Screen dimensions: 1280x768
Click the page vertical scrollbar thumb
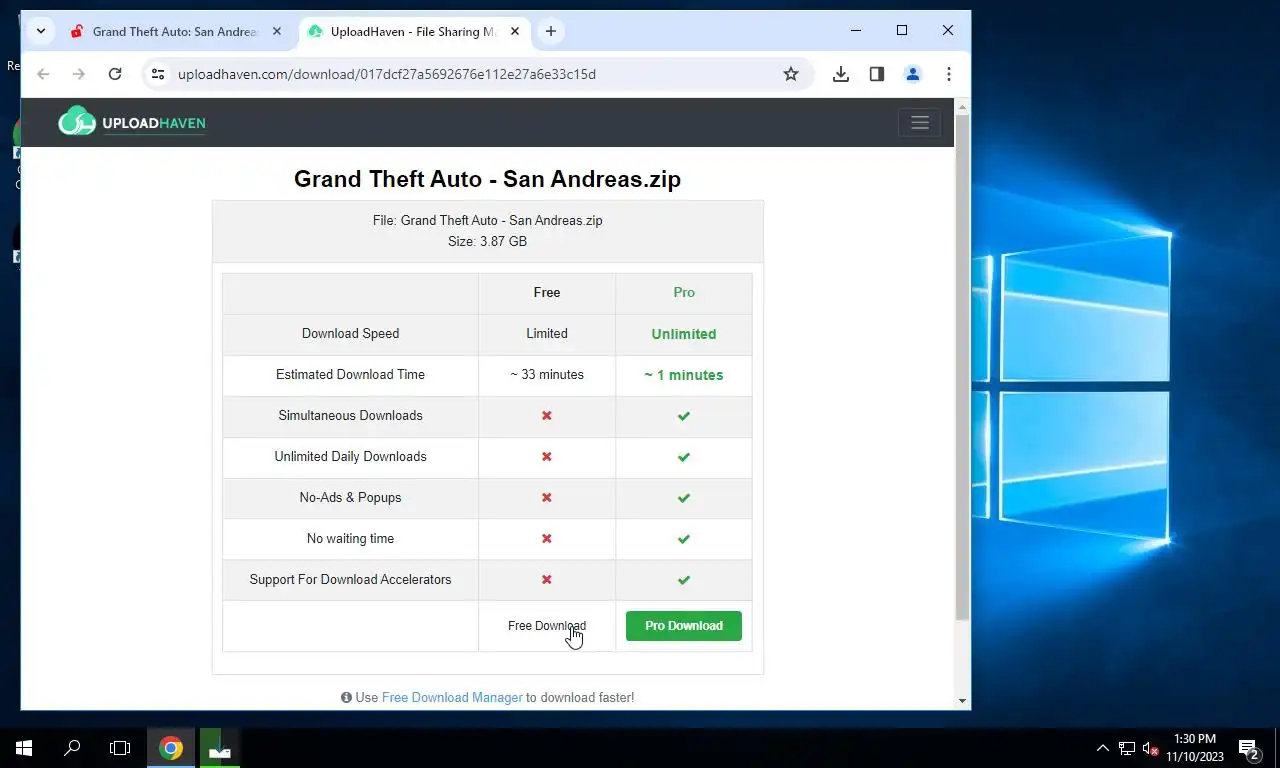tap(962, 367)
